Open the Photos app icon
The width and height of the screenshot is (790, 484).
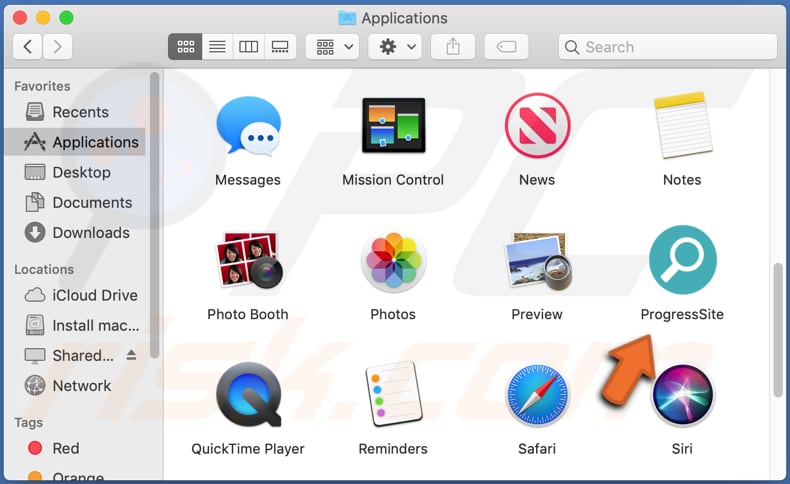pyautogui.click(x=393, y=262)
